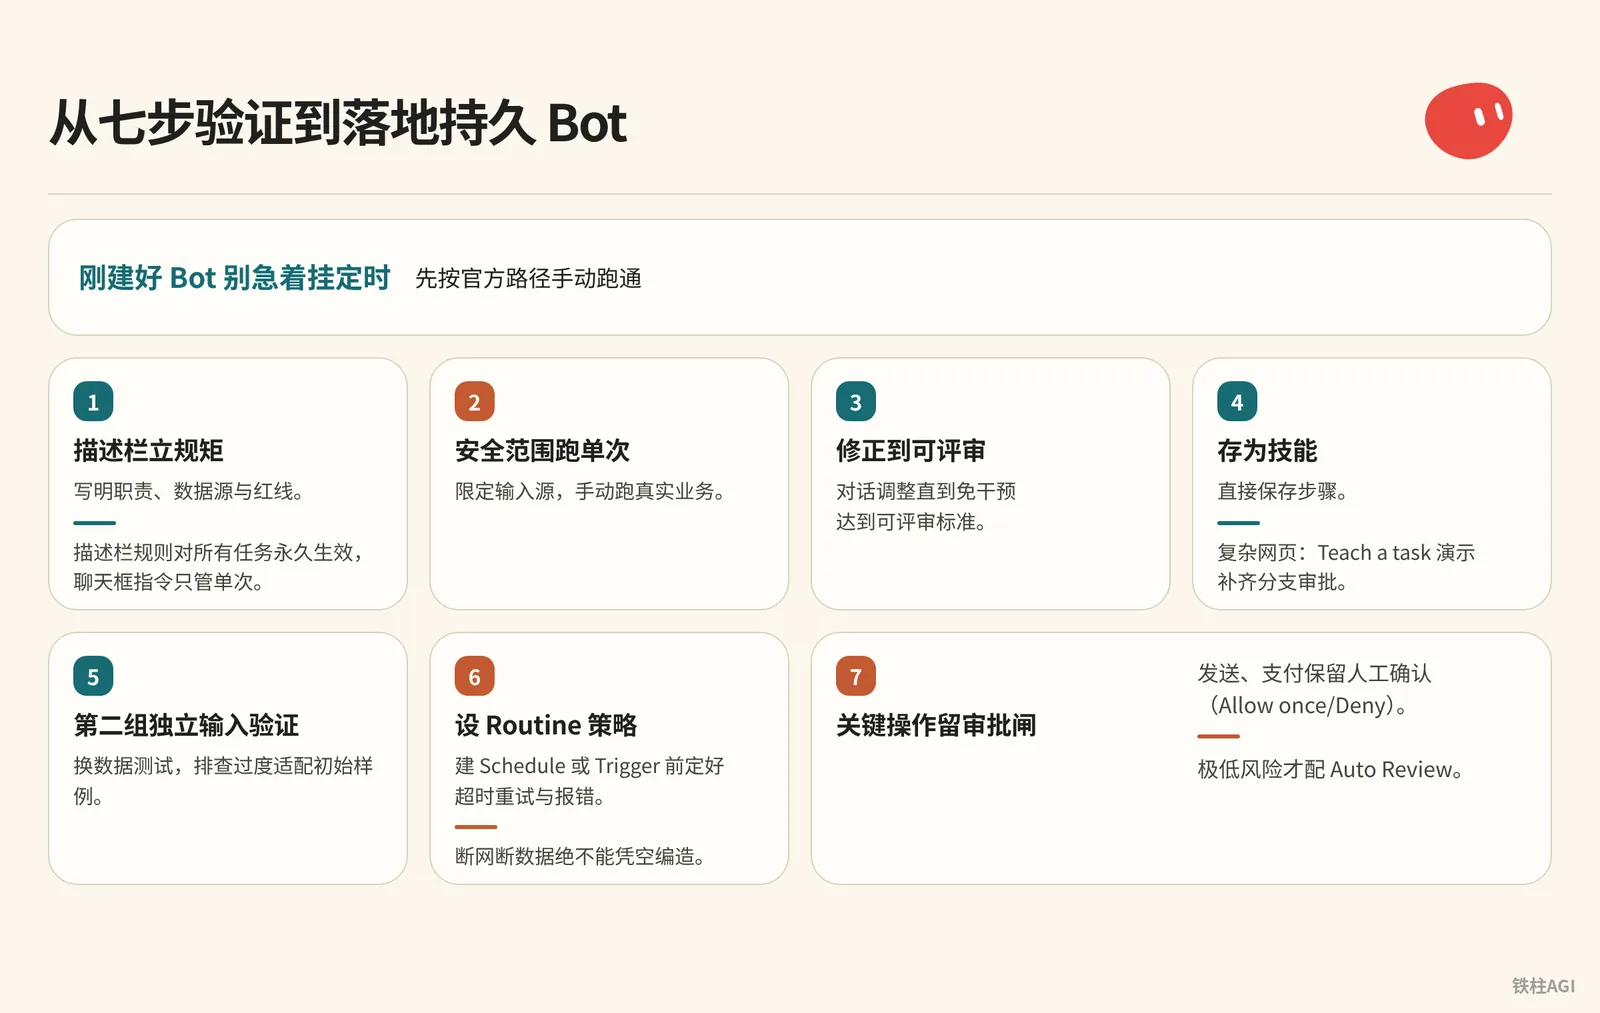The height and width of the screenshot is (1013, 1600).
Task: Click the teal number 3 badge
Action: coord(856,402)
